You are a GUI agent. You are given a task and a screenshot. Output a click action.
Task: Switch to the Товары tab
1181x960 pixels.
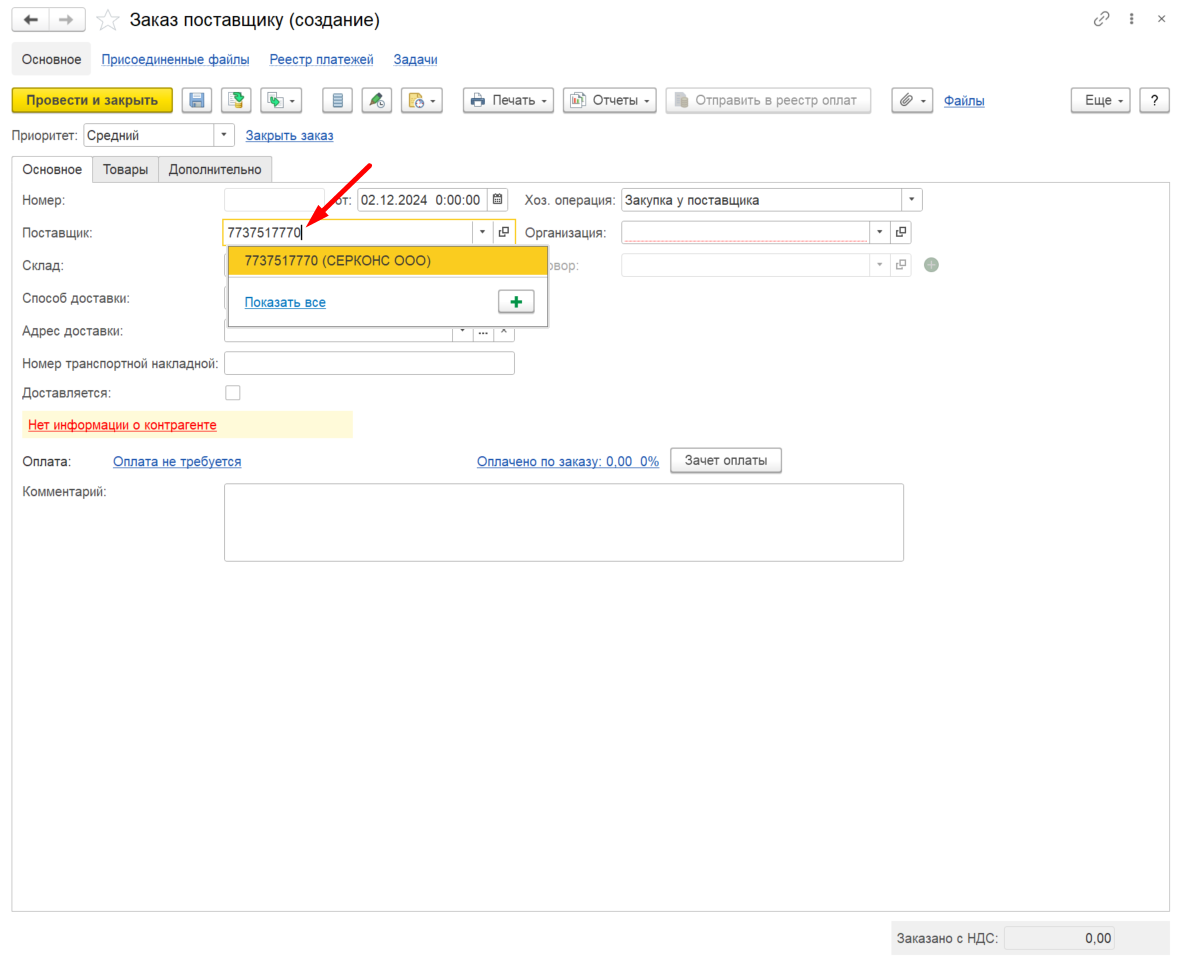125,169
